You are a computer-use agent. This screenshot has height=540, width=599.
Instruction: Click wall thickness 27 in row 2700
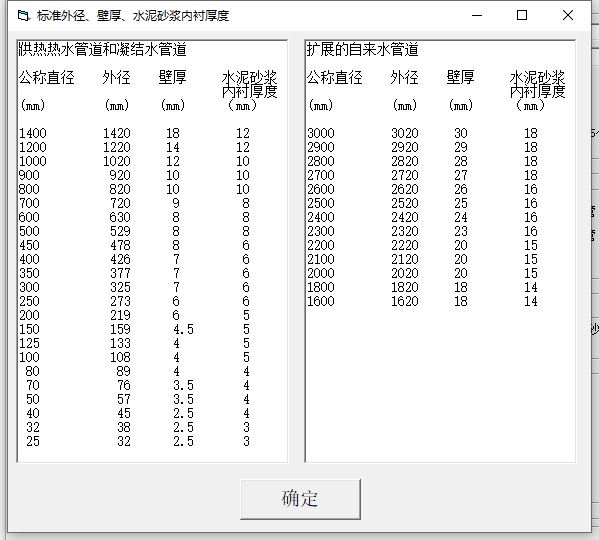(x=461, y=175)
